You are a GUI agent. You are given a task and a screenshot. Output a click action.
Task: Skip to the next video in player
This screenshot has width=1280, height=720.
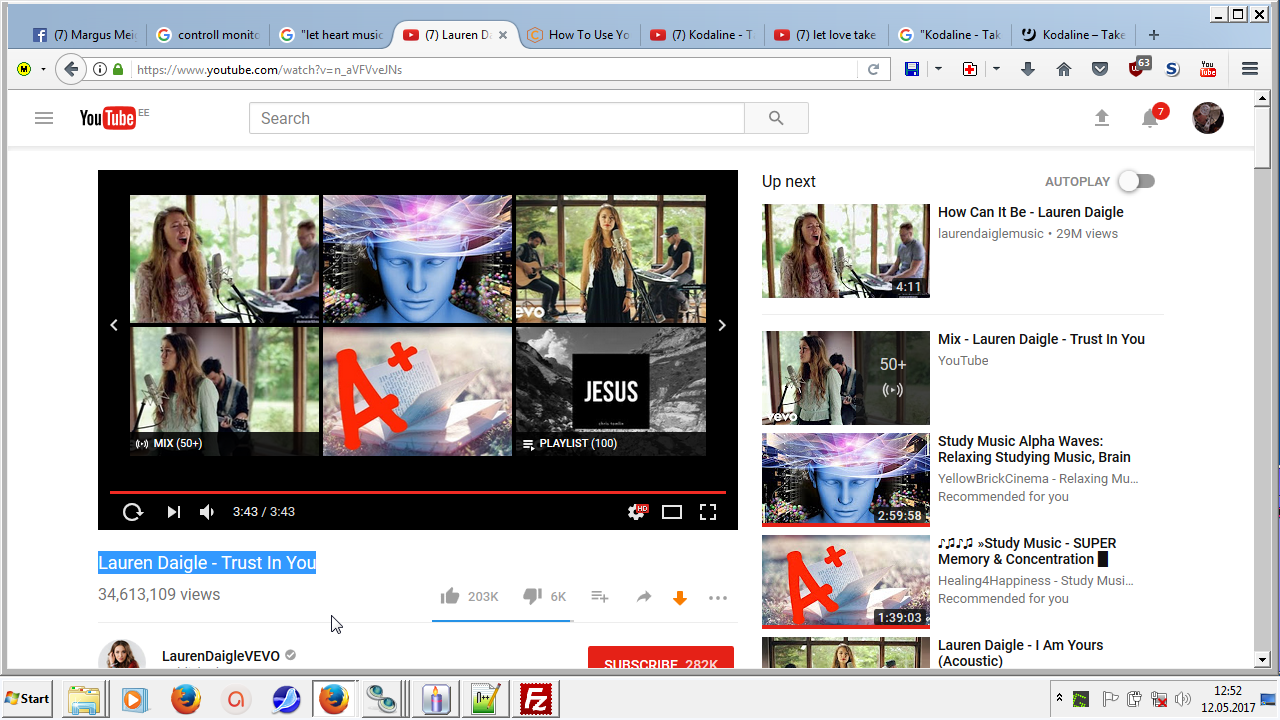point(173,512)
